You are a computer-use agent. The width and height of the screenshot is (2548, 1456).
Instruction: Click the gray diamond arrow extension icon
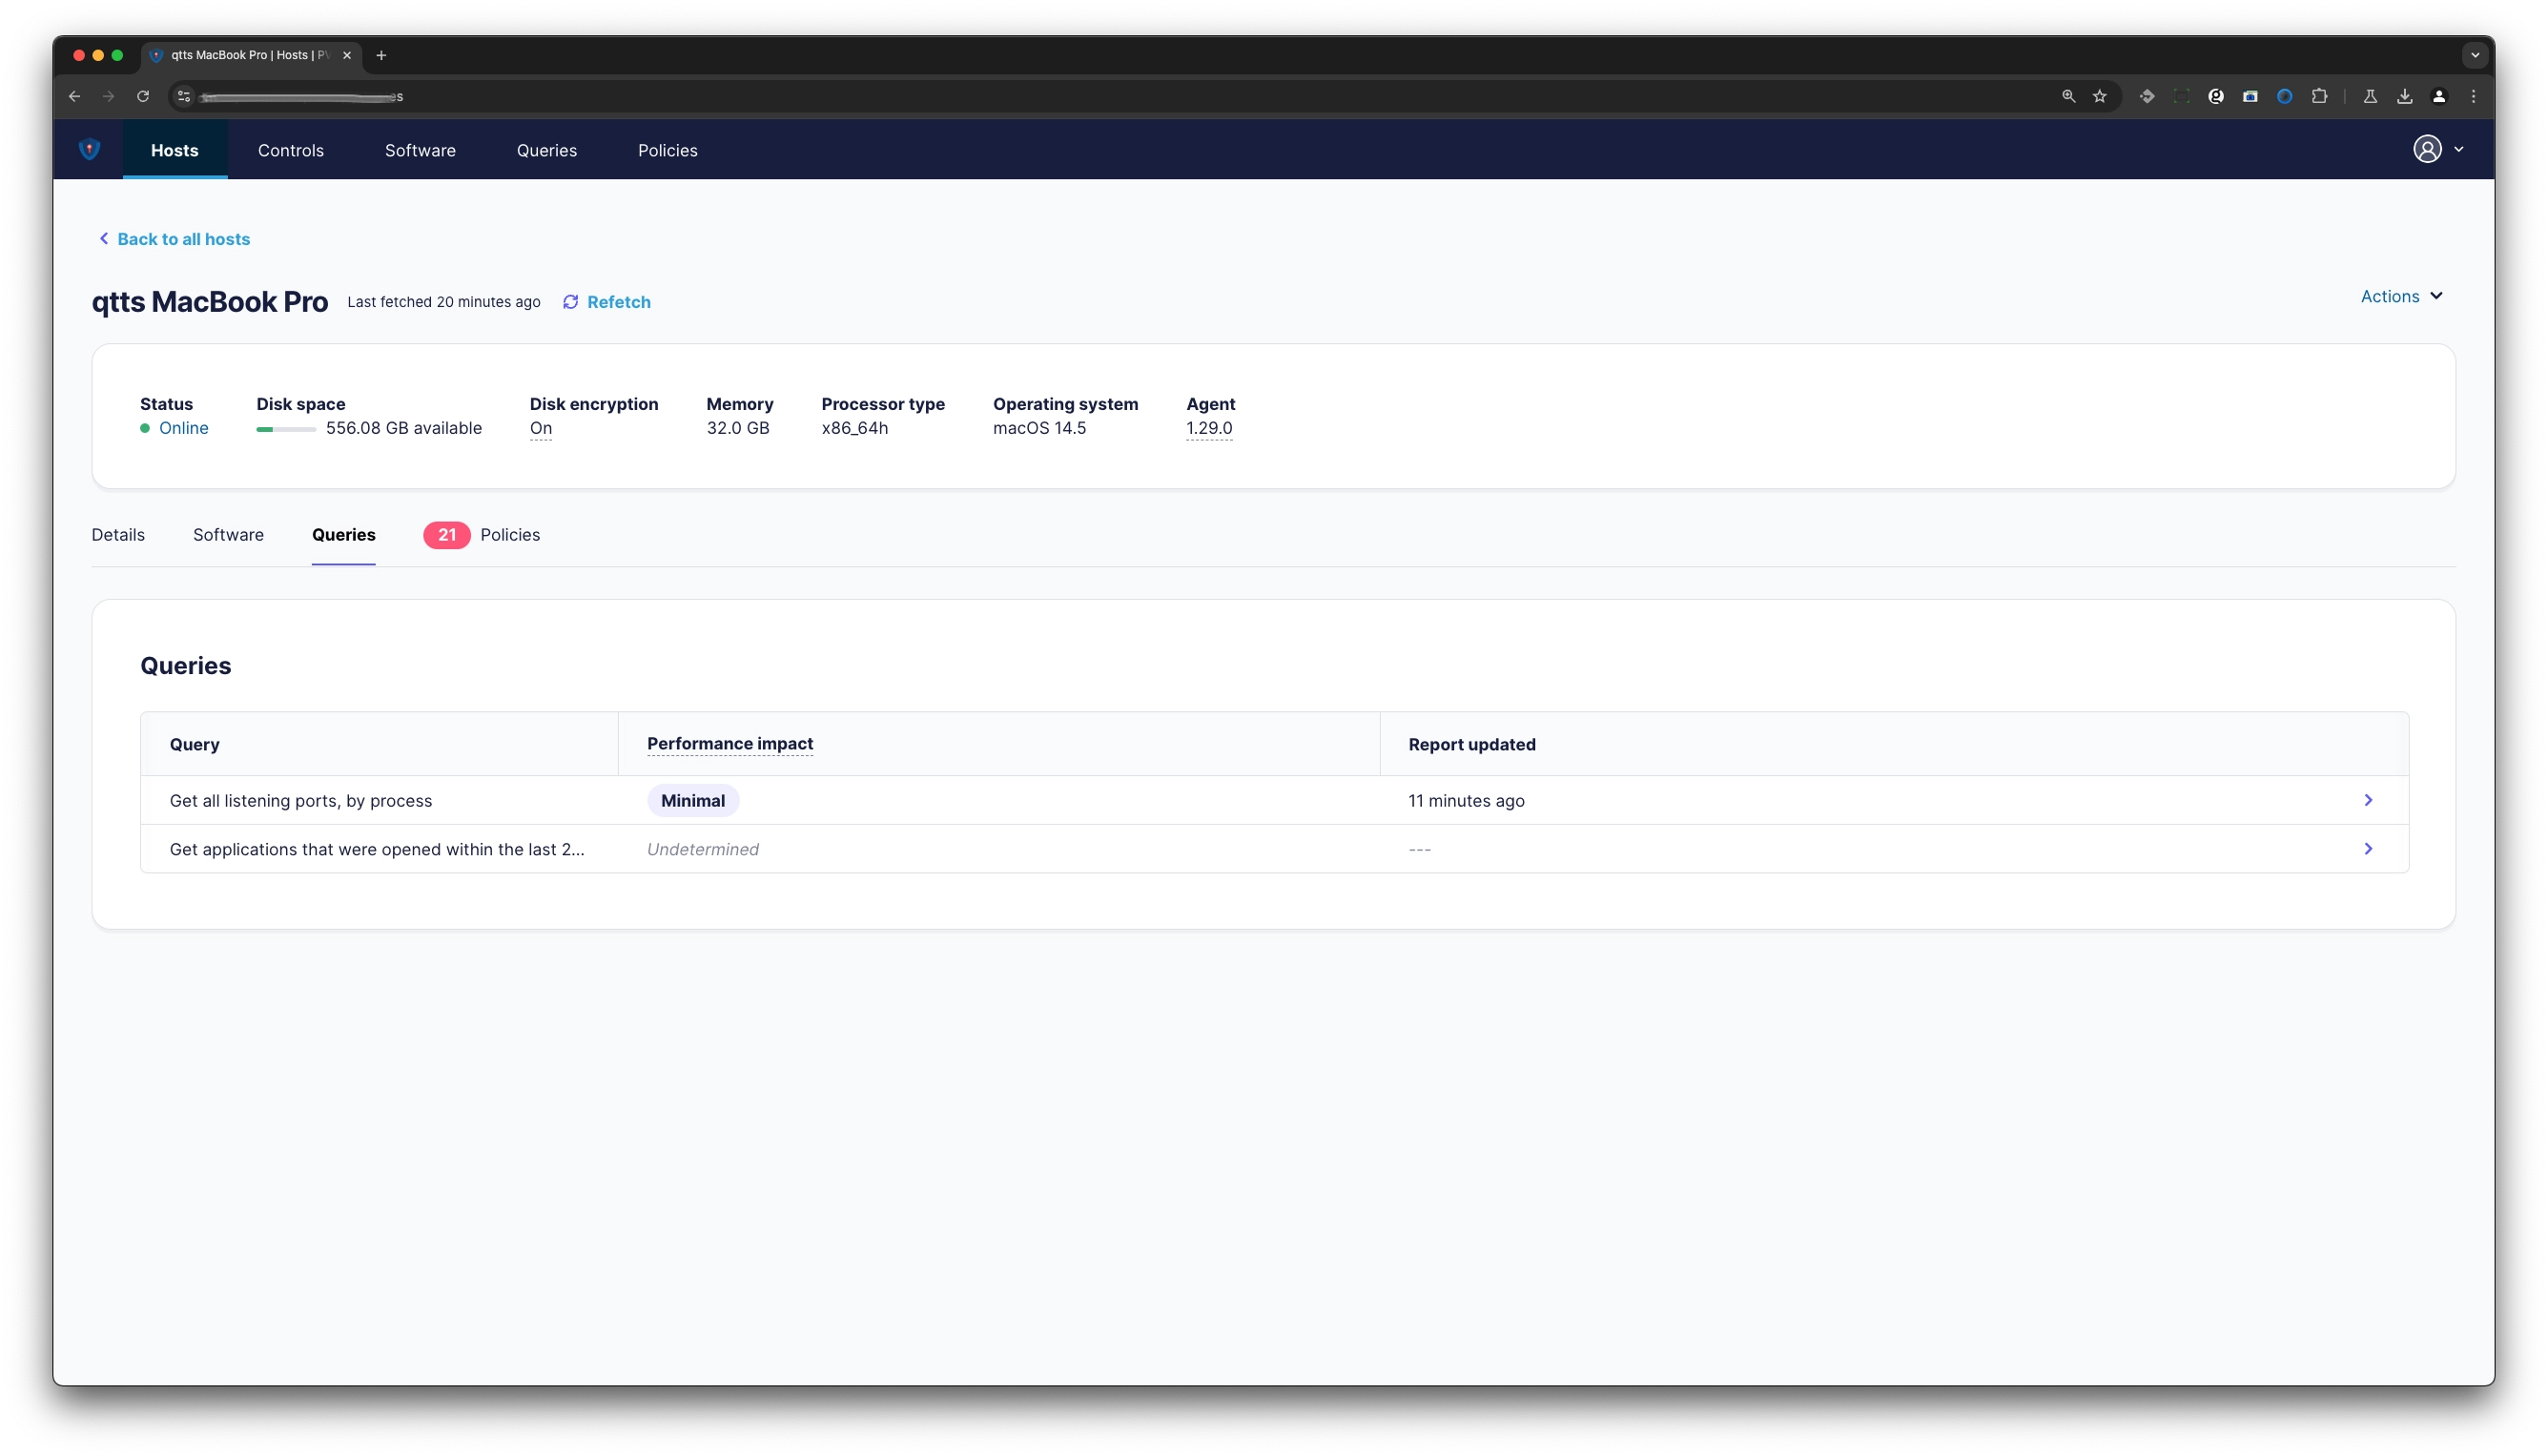tap(2146, 96)
